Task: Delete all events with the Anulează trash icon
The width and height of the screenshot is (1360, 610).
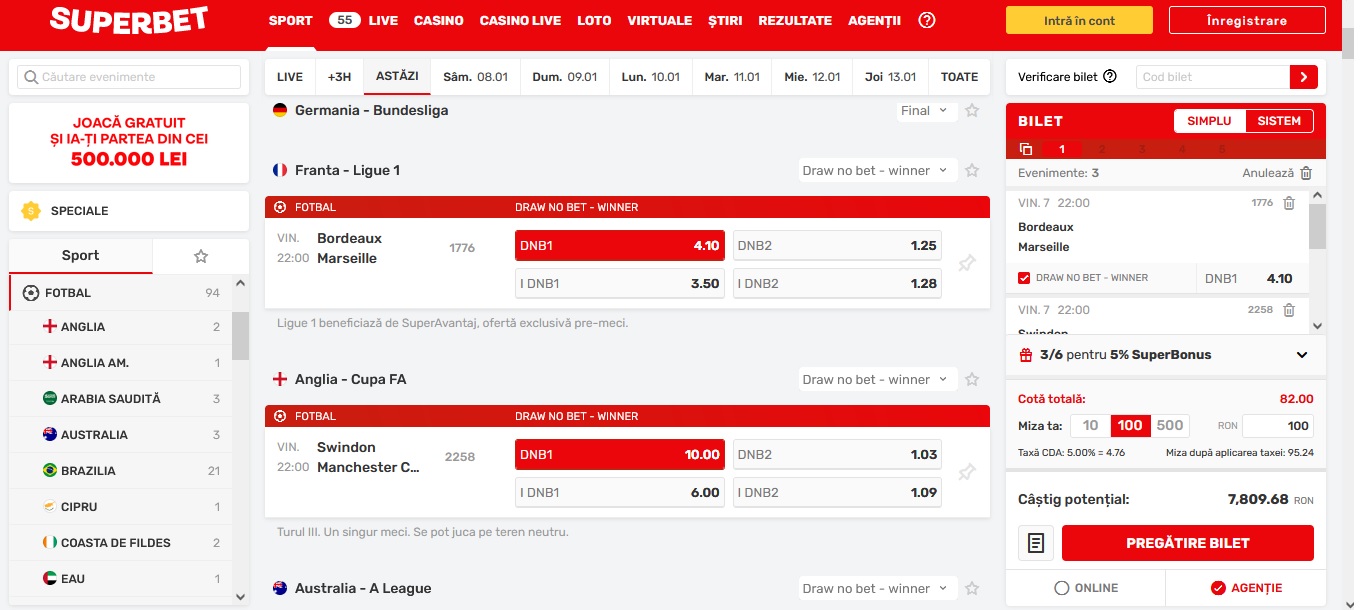Action: 1306,173
